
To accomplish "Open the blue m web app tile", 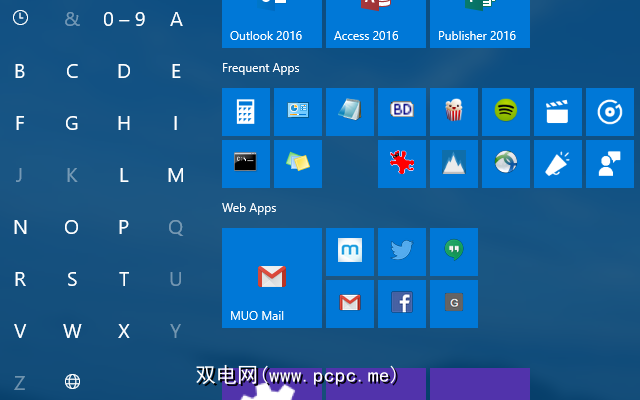I will [x=350, y=251].
